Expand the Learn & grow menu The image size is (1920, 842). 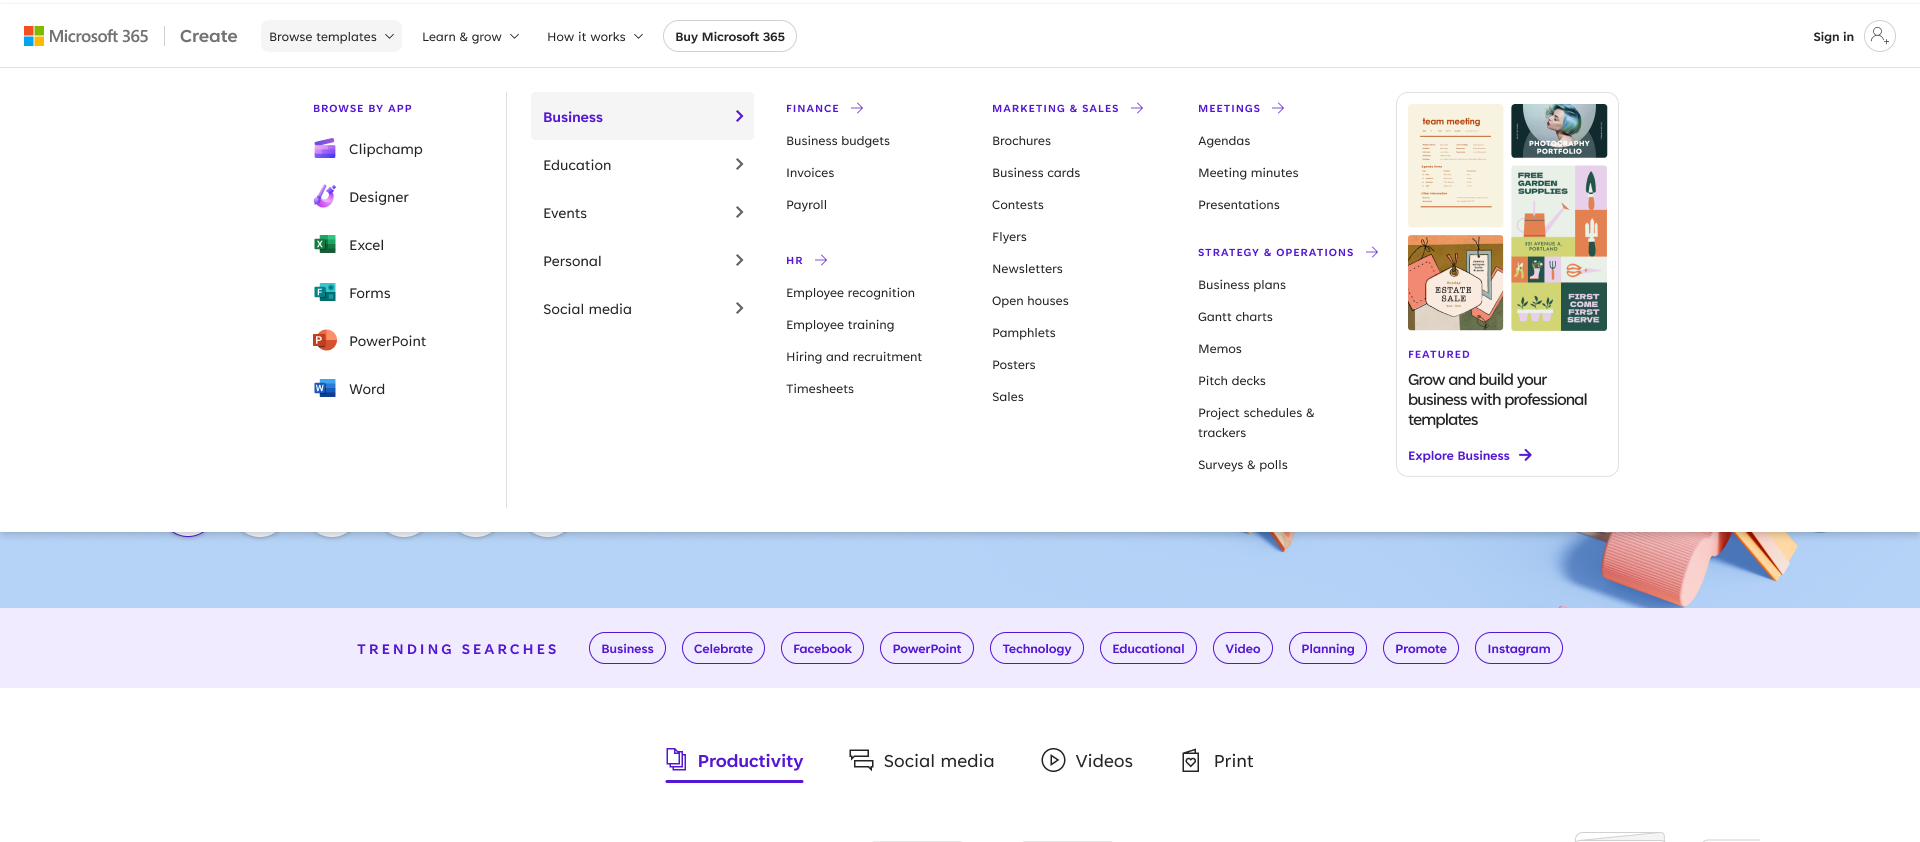pyautogui.click(x=470, y=36)
